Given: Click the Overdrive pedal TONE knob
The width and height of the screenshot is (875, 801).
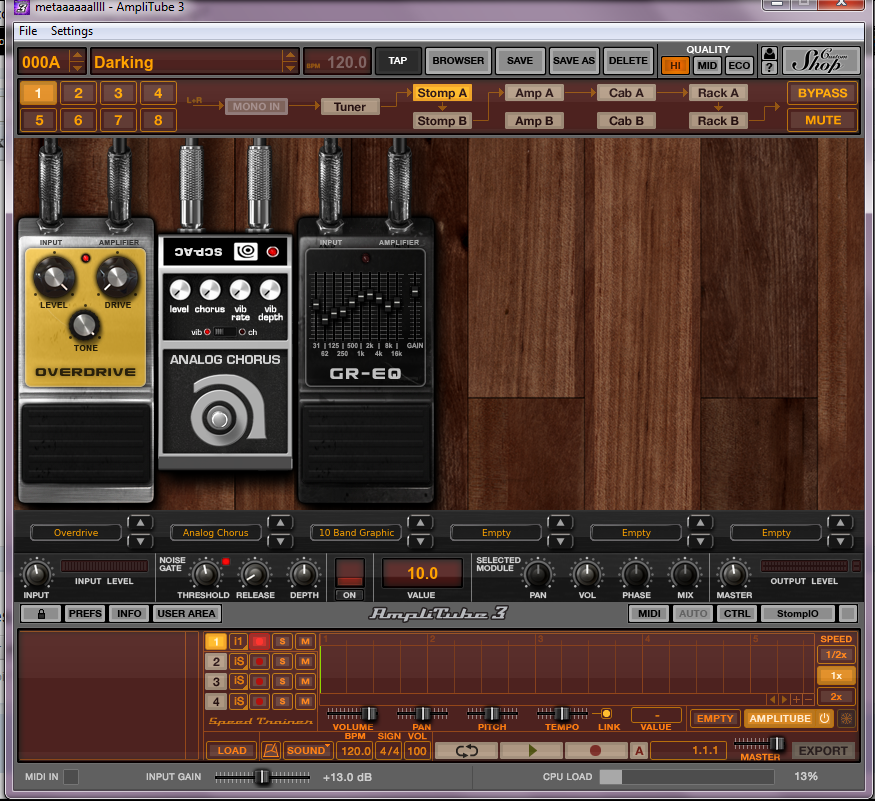Looking at the screenshot, I should tap(85, 325).
